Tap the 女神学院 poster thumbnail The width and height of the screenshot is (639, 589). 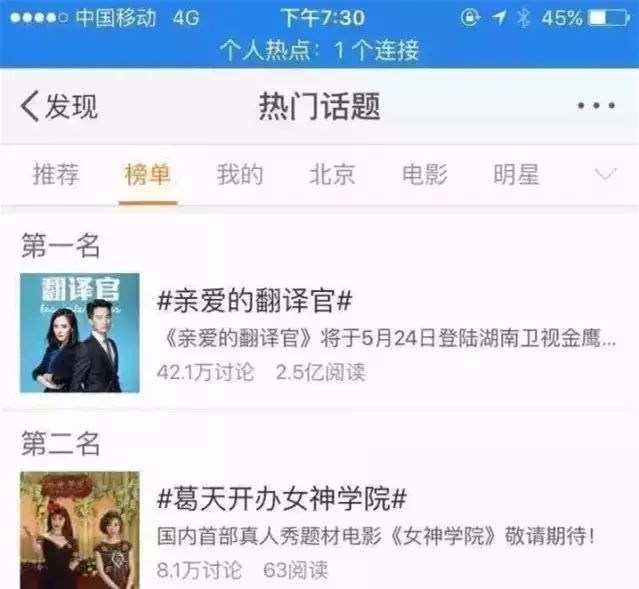[x=80, y=530]
